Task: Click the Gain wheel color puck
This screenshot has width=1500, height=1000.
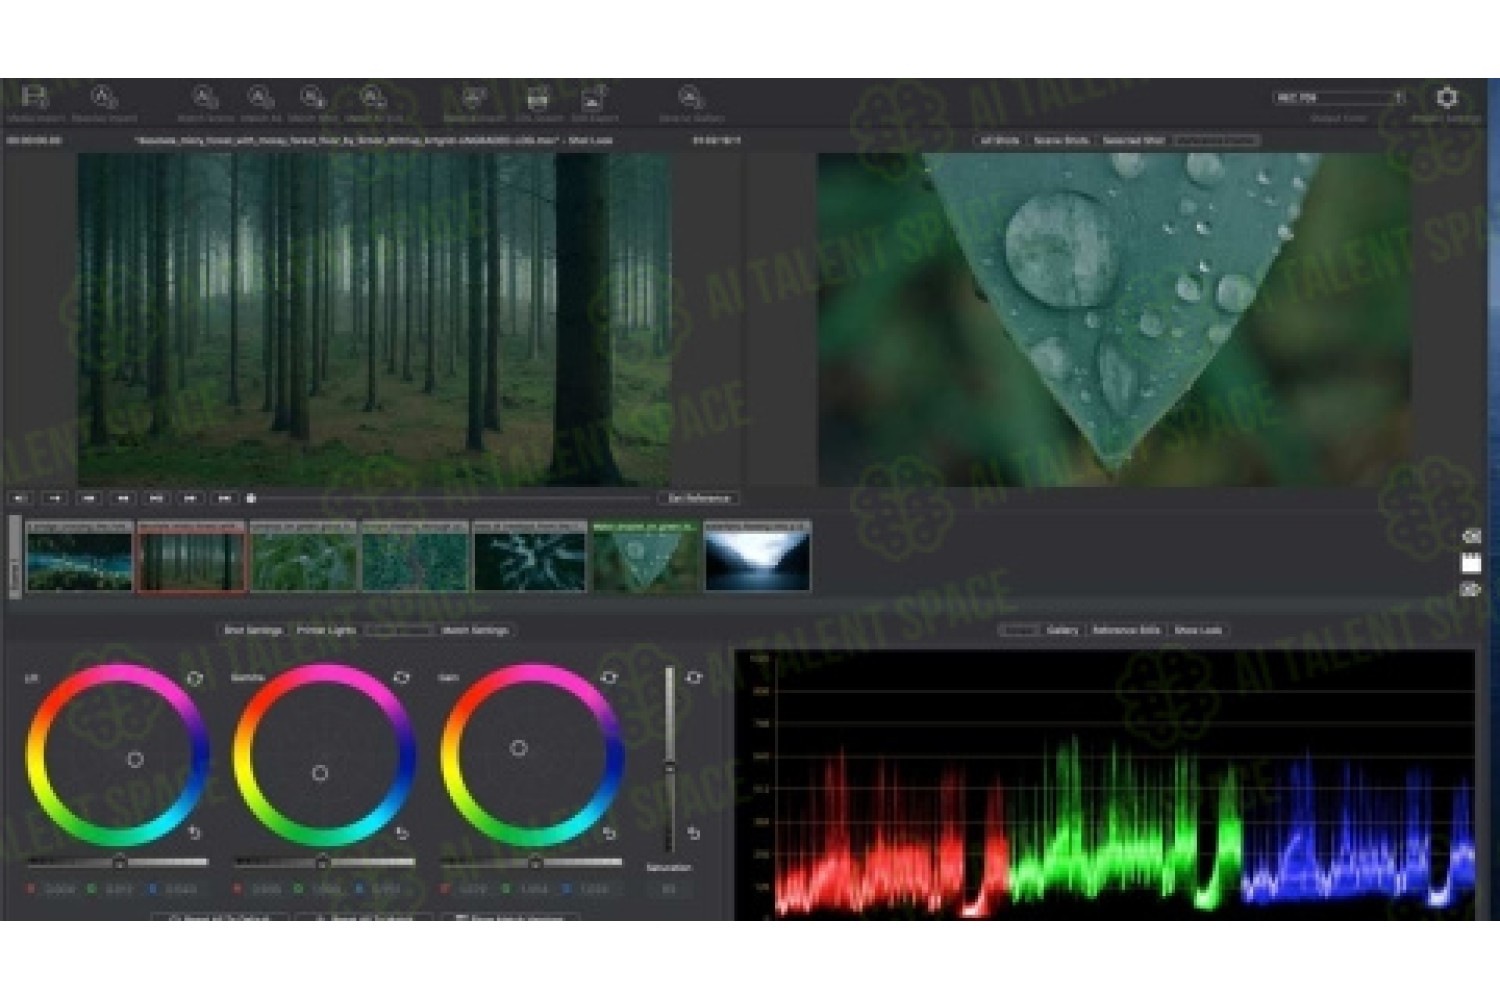Action: click(518, 748)
